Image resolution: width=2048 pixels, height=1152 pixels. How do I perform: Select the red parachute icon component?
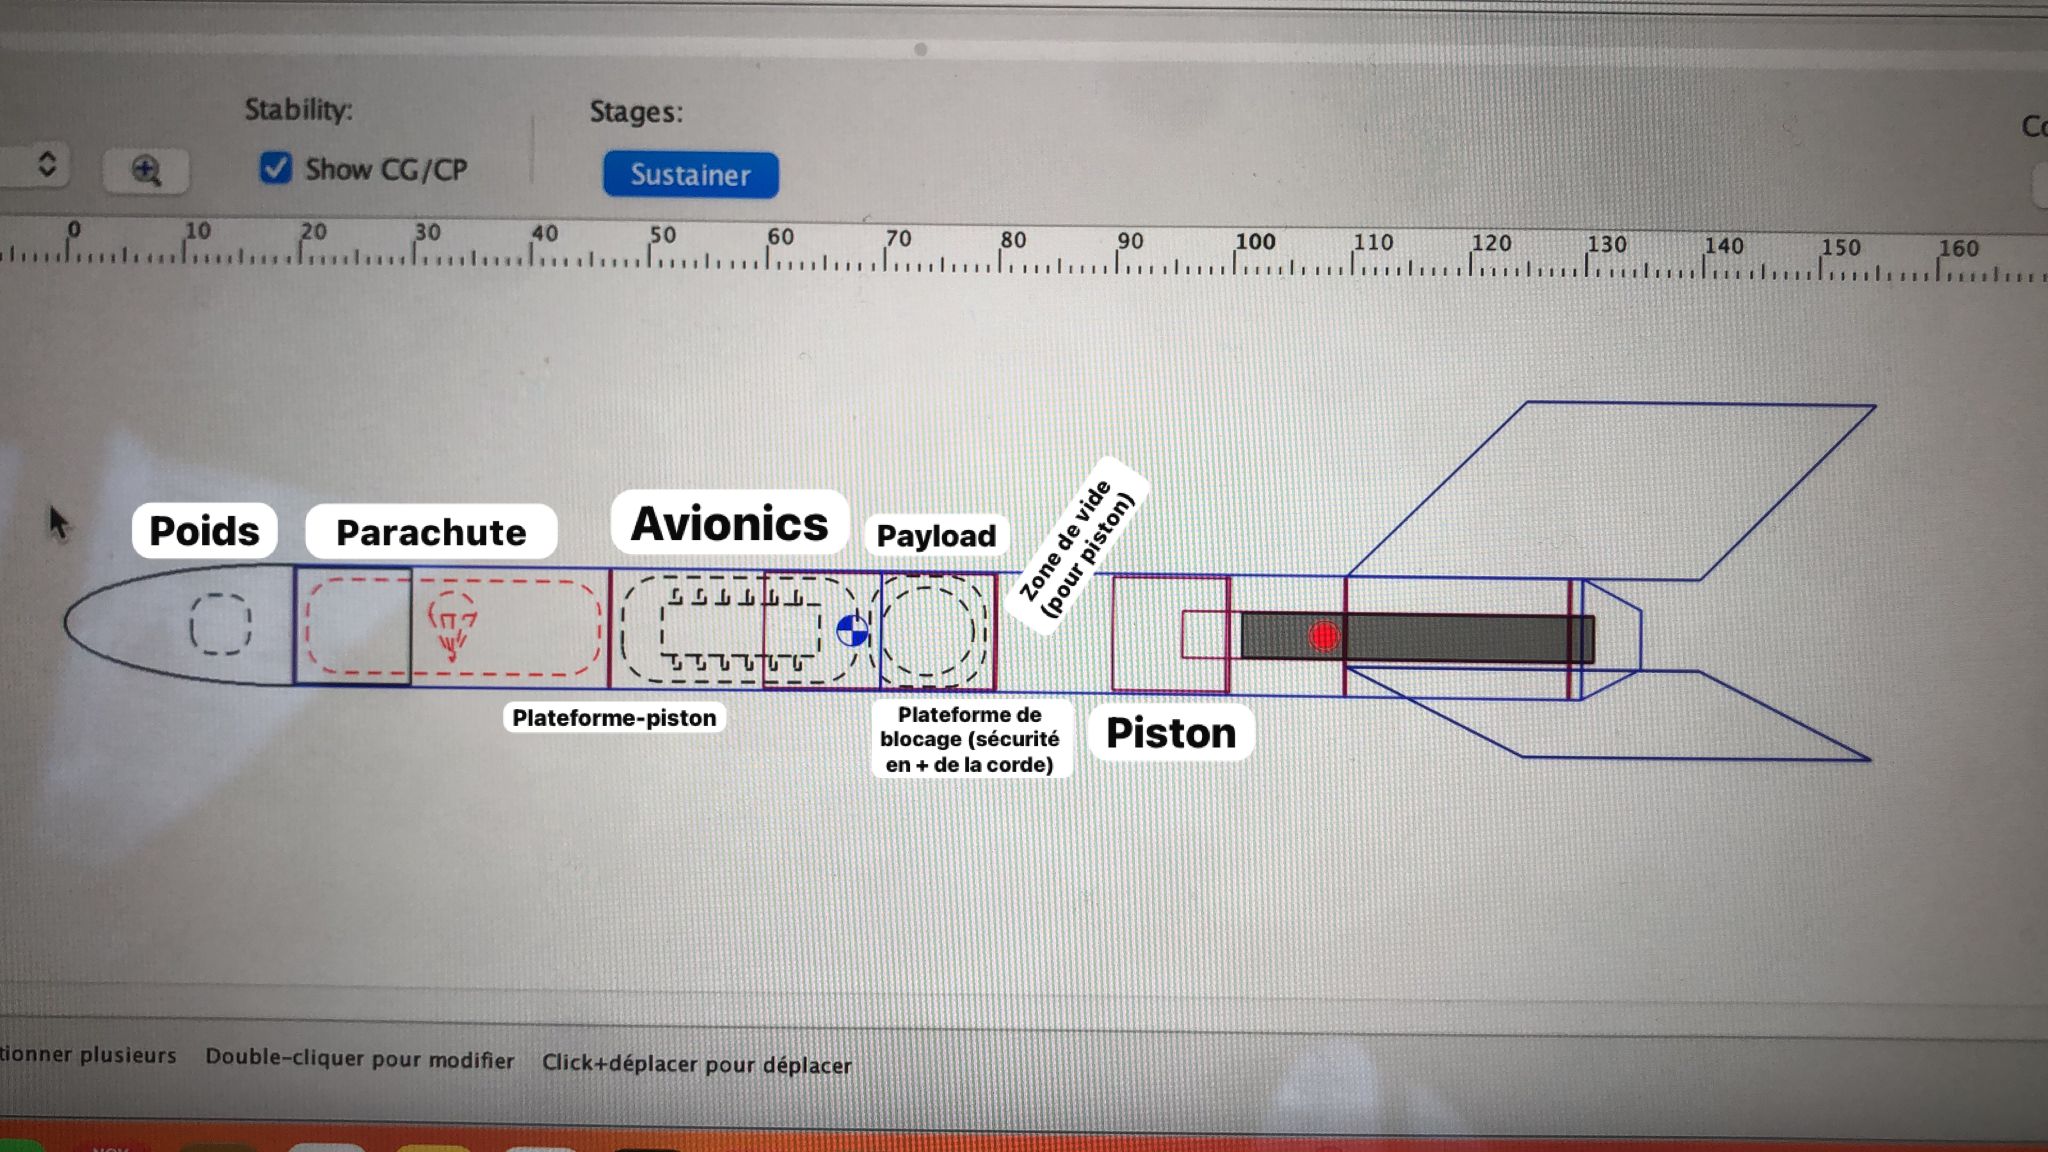pos(452,626)
